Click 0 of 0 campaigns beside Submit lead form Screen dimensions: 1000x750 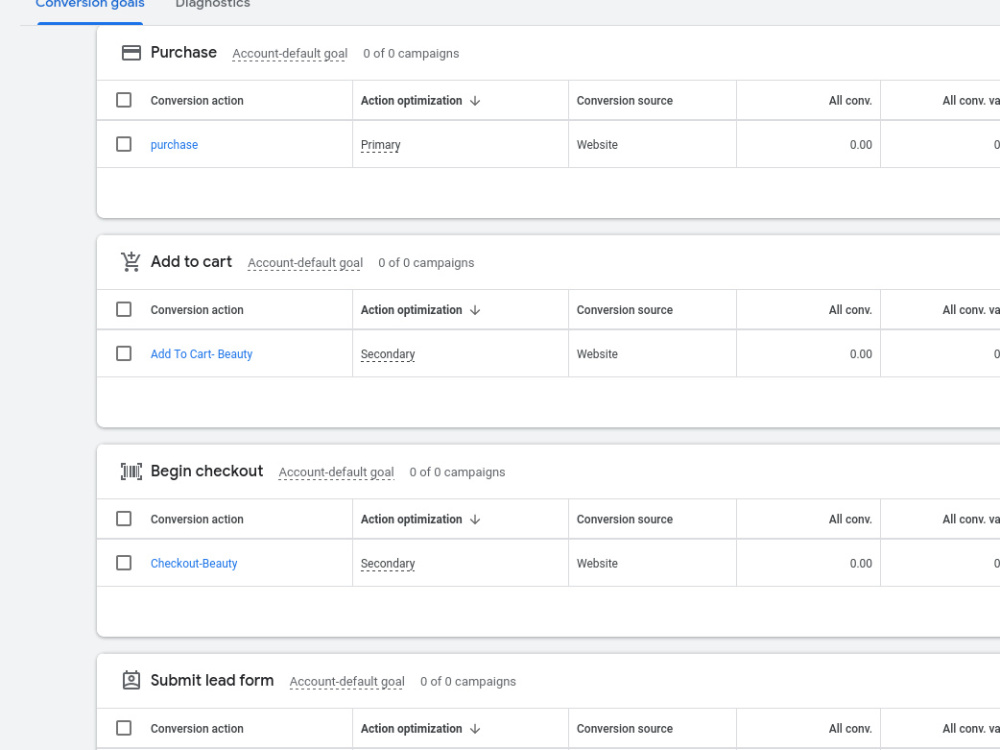click(468, 681)
